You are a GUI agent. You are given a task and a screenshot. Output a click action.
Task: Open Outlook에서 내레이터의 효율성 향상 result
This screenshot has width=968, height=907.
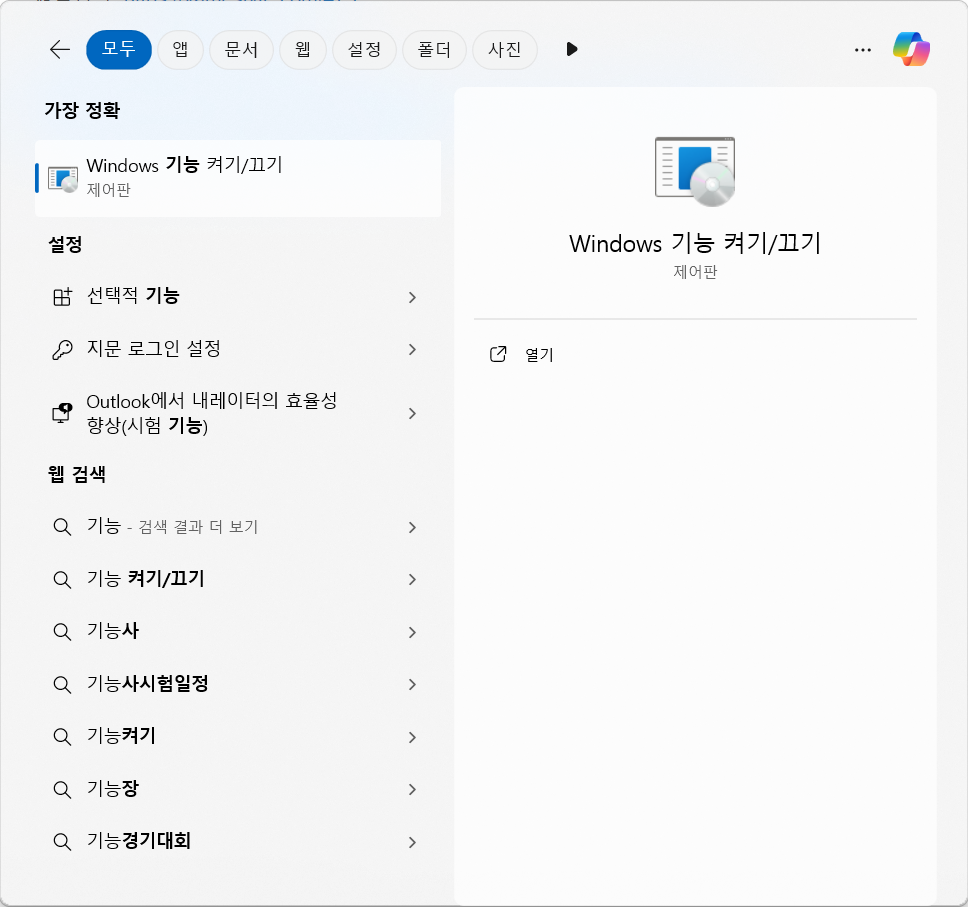(238, 413)
